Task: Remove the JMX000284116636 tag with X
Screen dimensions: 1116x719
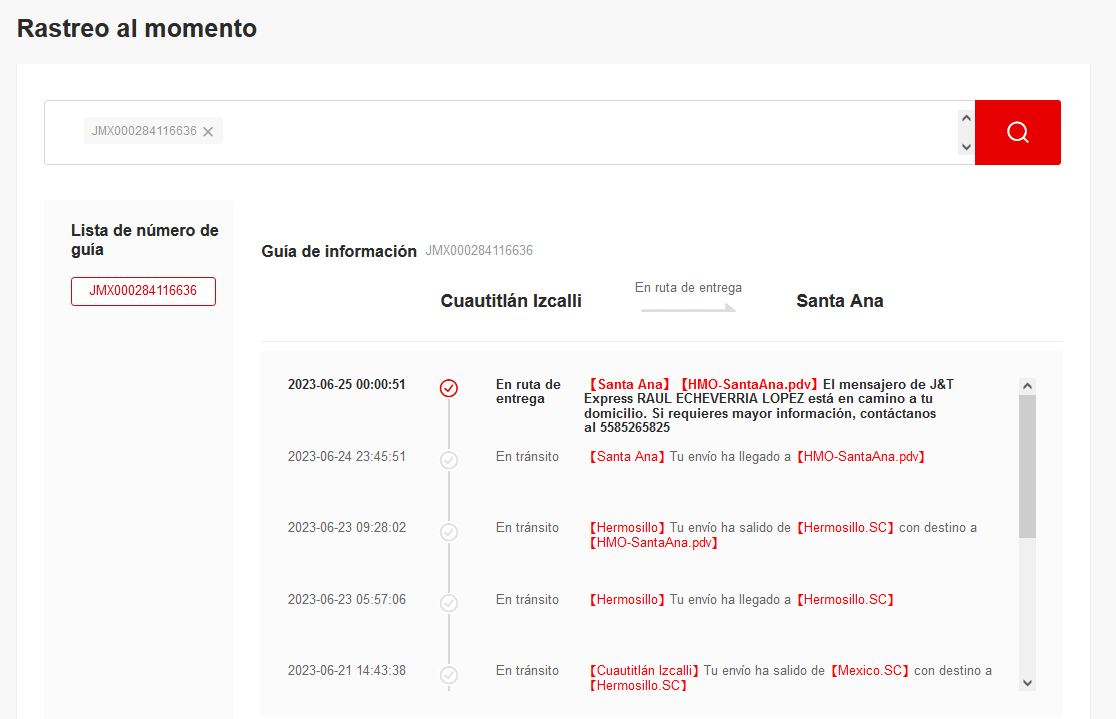Action: pyautogui.click(x=208, y=132)
